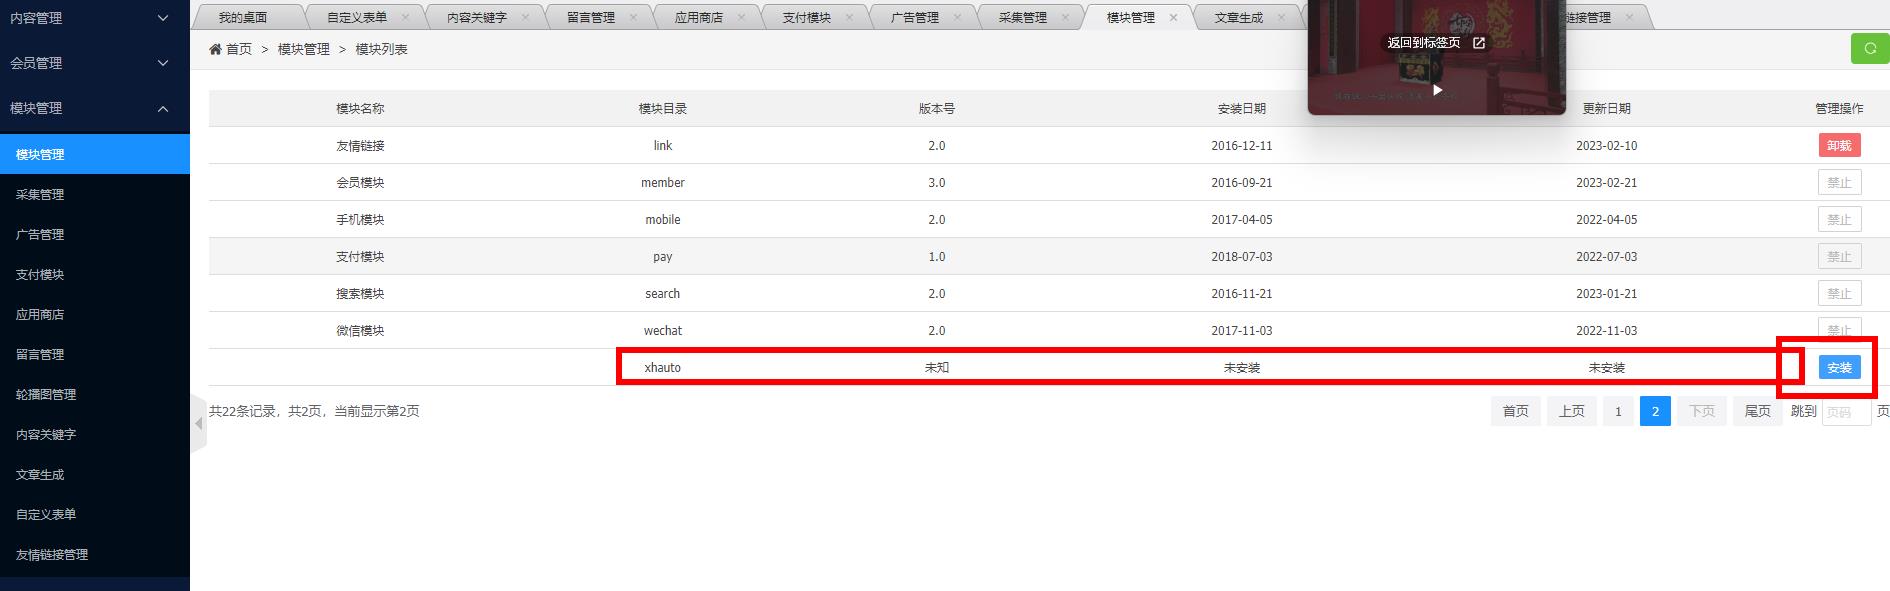Click the return-to-tab pop-out icon
The width and height of the screenshot is (1890, 591).
coord(1479,43)
